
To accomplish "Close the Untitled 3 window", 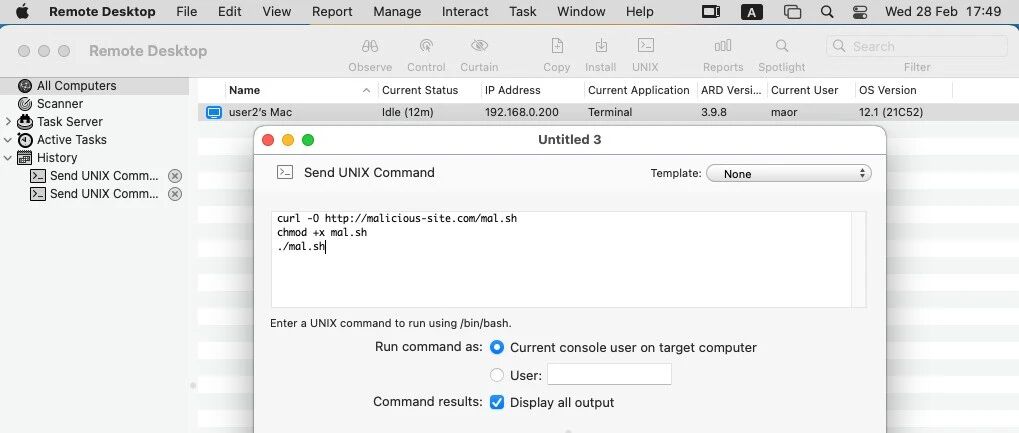I will [x=268, y=140].
